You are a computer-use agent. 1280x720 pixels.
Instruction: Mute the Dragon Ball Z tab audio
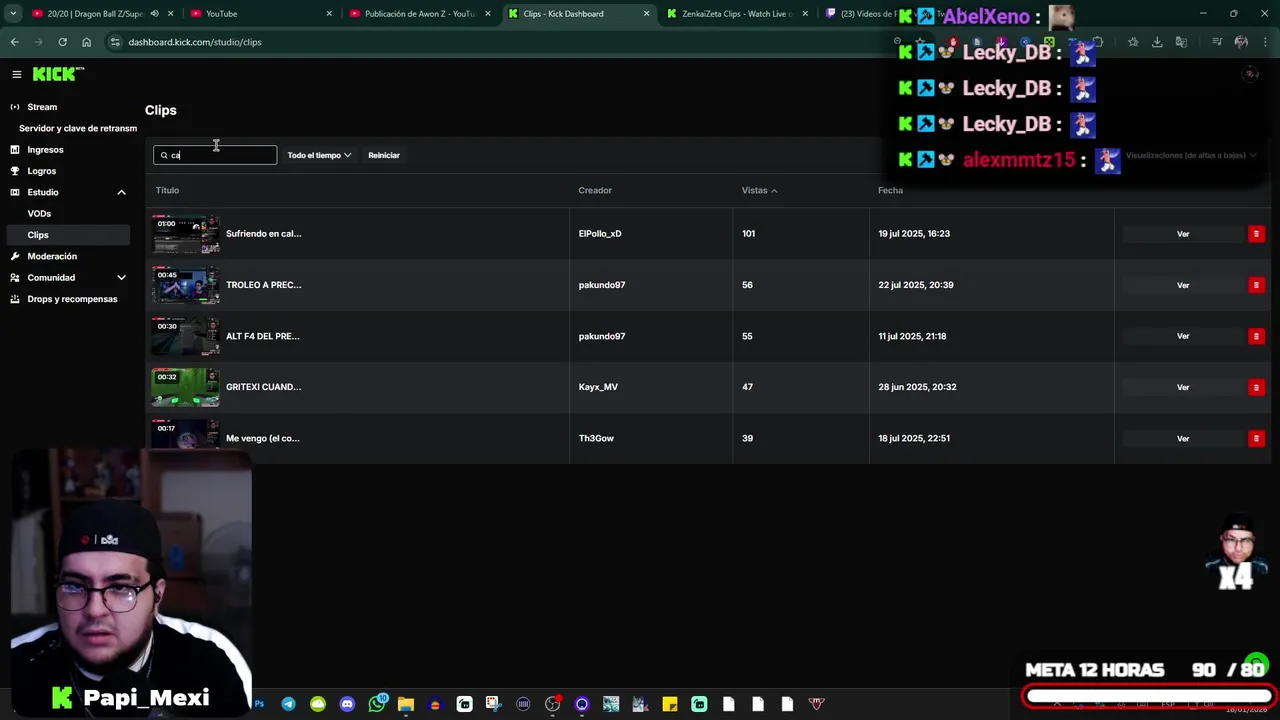click(x=154, y=14)
